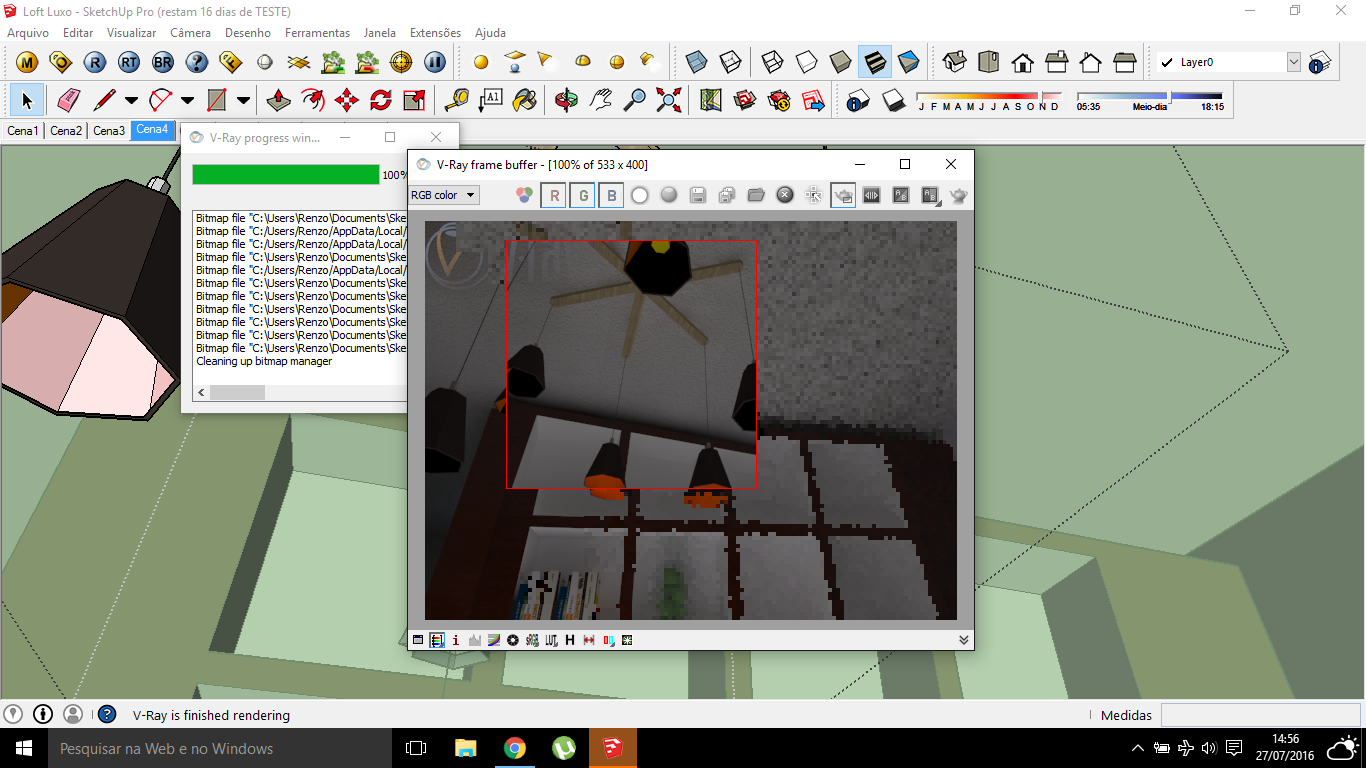Viewport: 1366px width, 768px height.
Task: Open the Extensões menu
Action: 435,33
